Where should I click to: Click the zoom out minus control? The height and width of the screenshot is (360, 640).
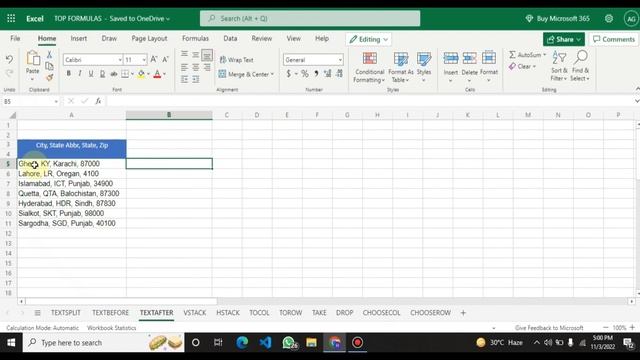tap(605, 327)
